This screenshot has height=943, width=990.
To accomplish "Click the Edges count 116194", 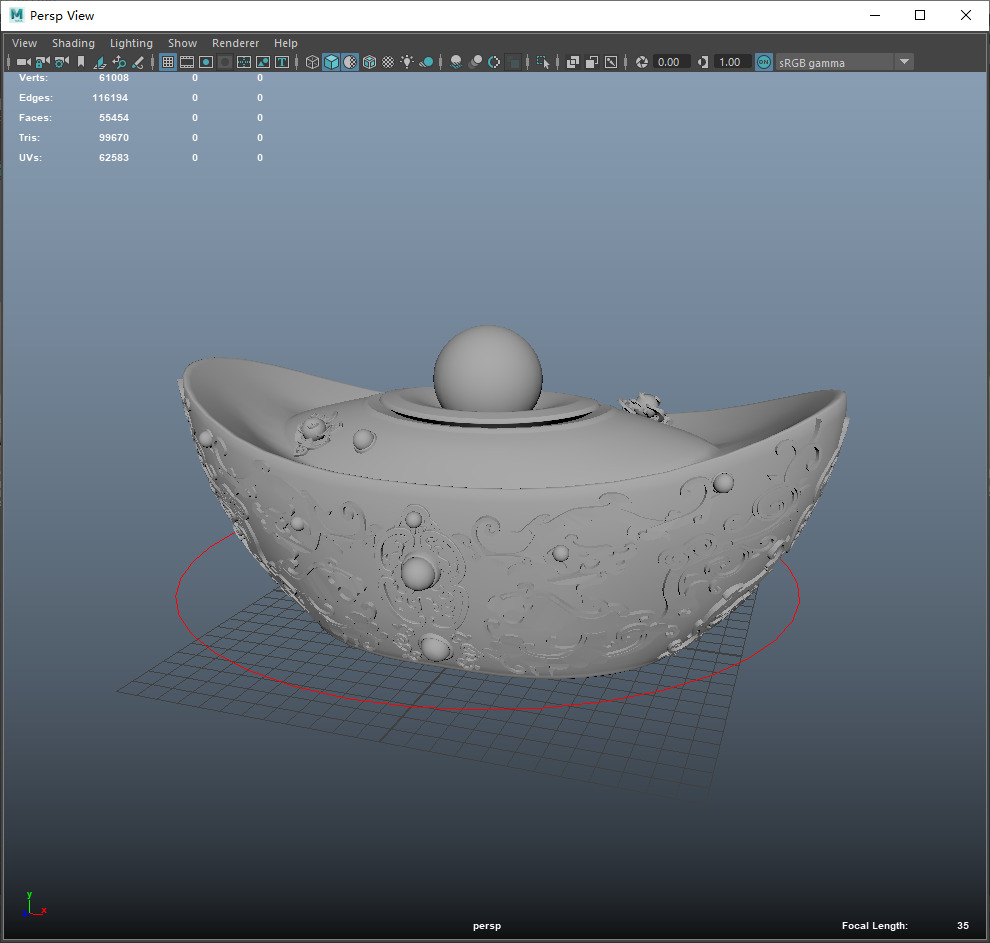I will click(x=110, y=98).
